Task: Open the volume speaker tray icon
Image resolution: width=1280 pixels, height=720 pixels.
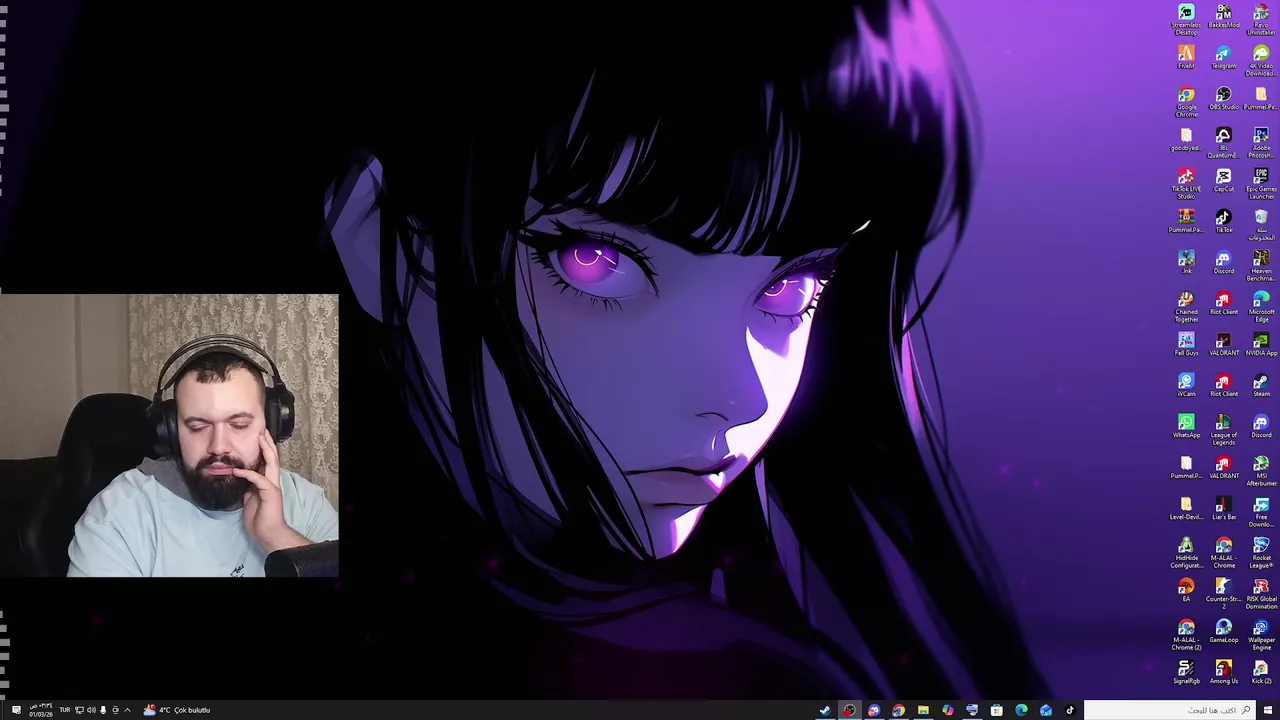Action: click(91, 710)
